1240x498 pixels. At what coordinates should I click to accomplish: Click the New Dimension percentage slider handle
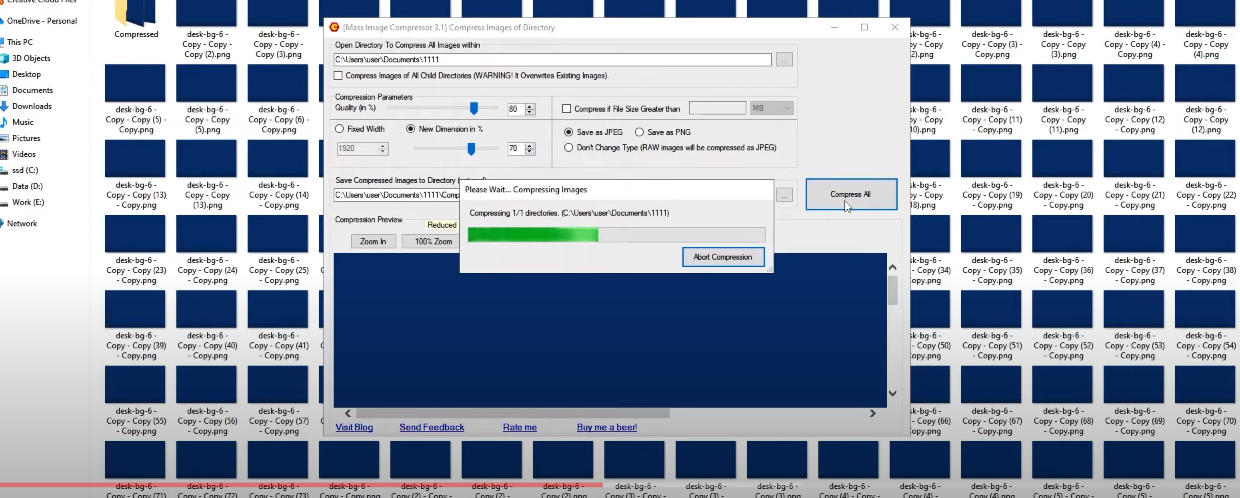tap(471, 149)
